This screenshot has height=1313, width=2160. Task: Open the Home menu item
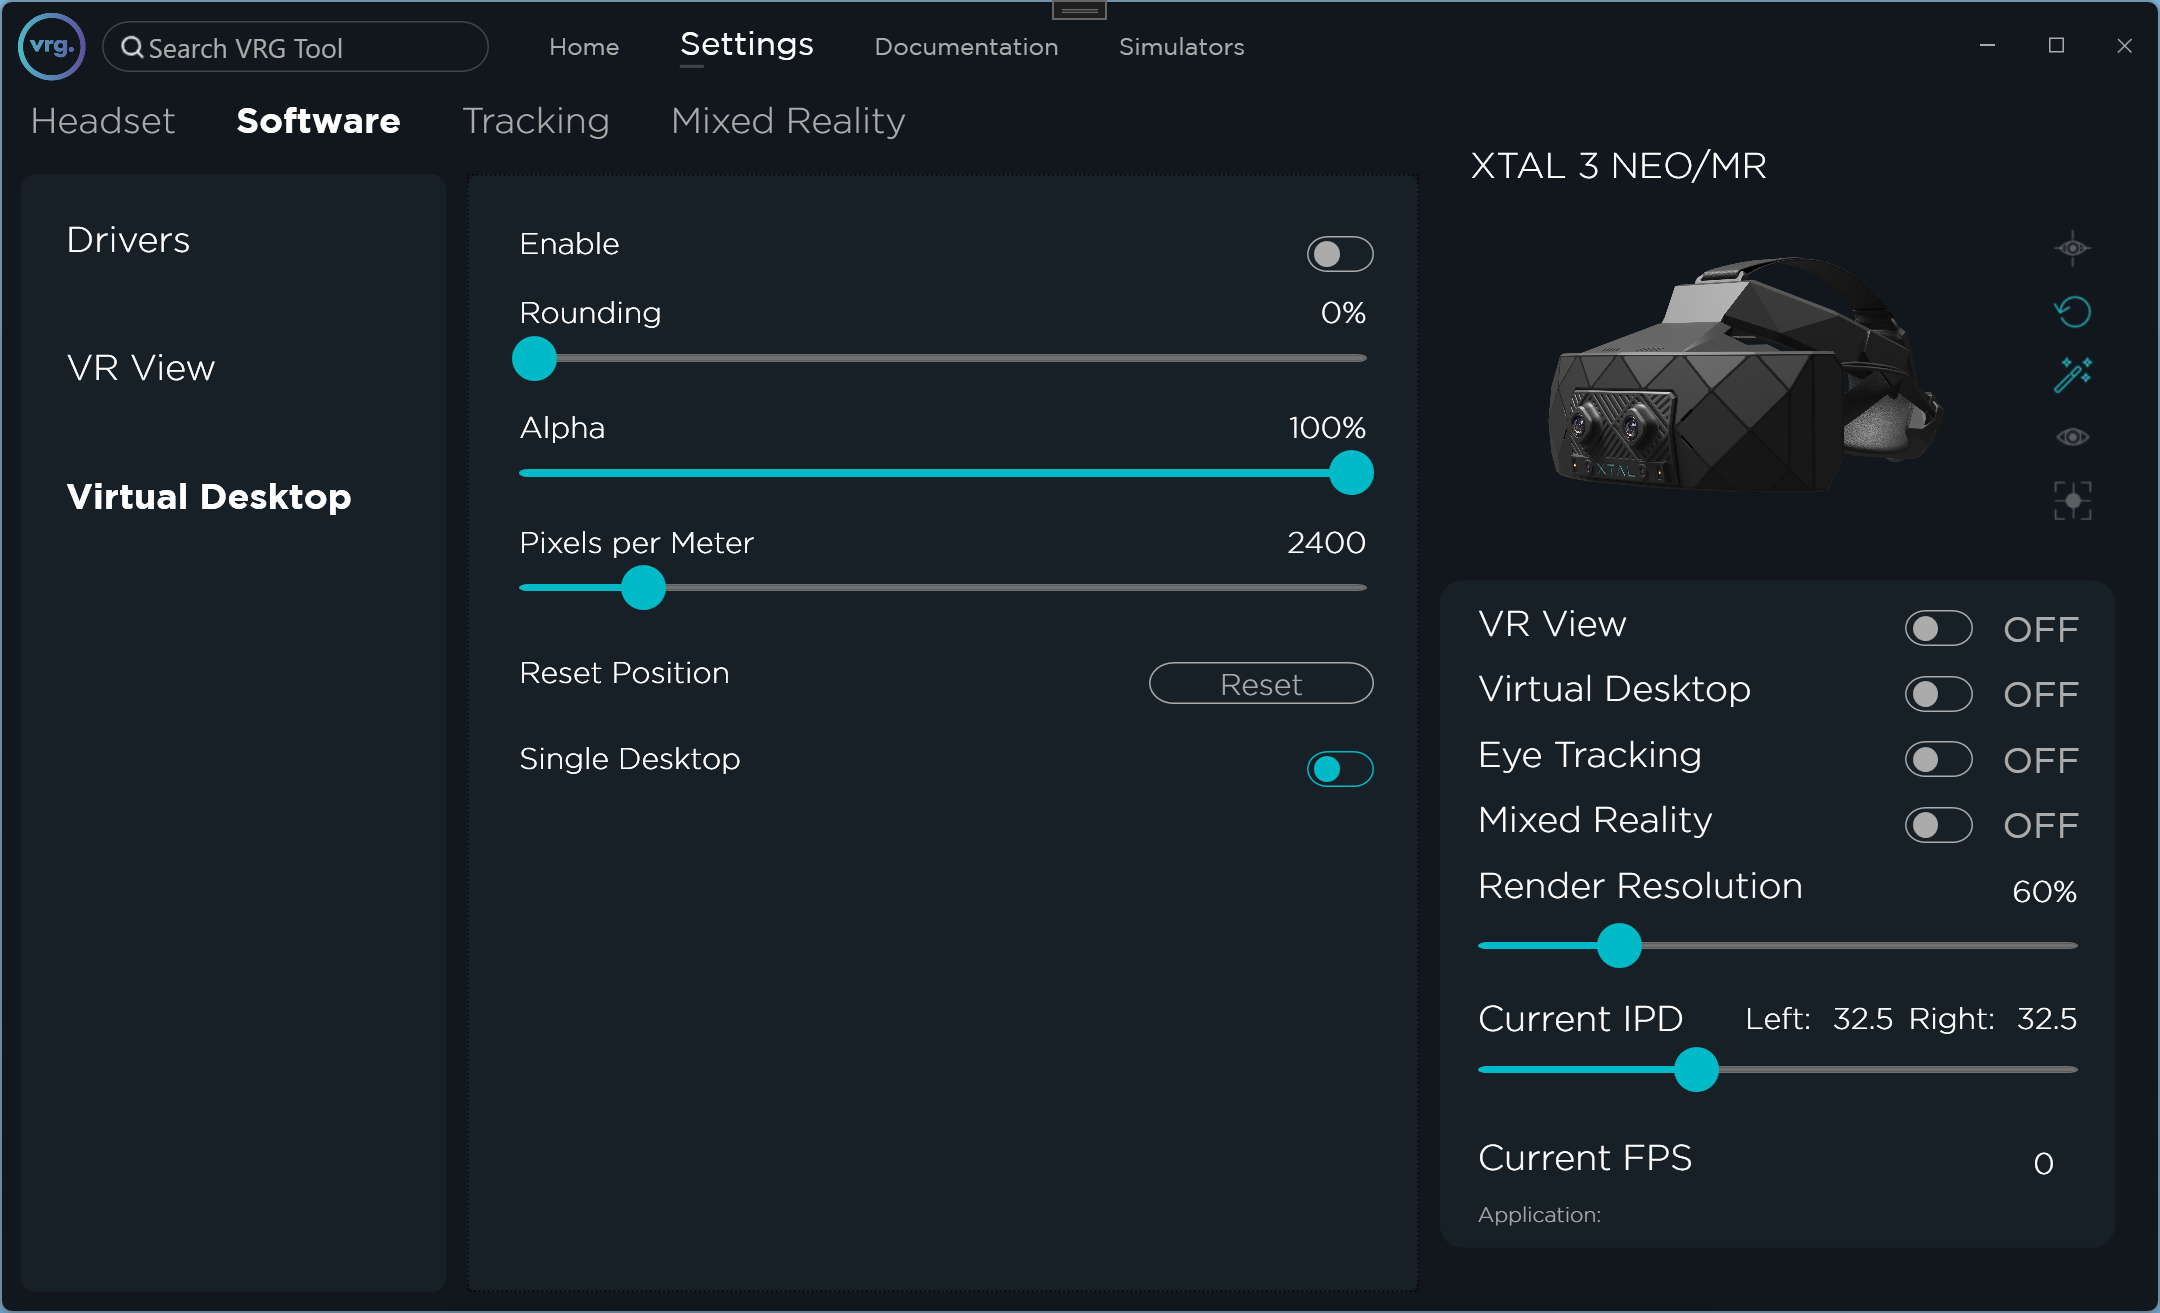coord(584,47)
